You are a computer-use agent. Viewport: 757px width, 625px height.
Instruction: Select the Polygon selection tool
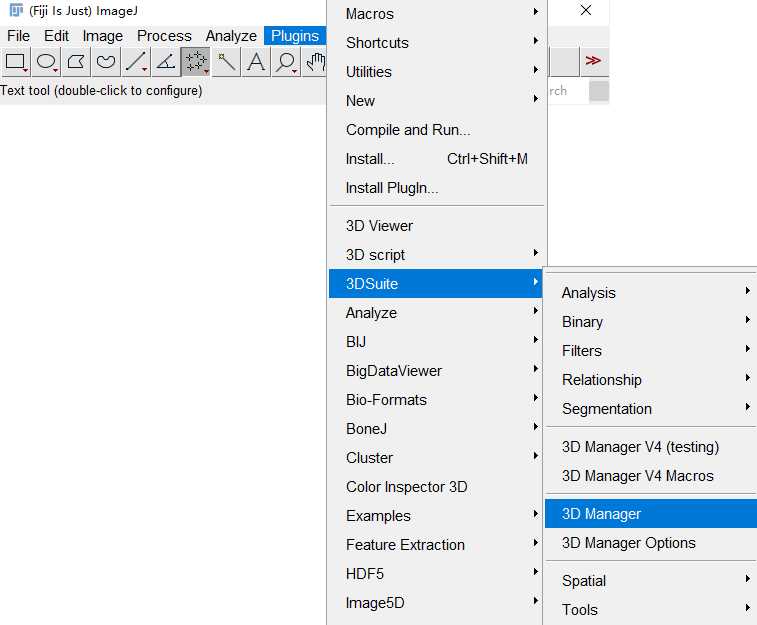[x=76, y=61]
